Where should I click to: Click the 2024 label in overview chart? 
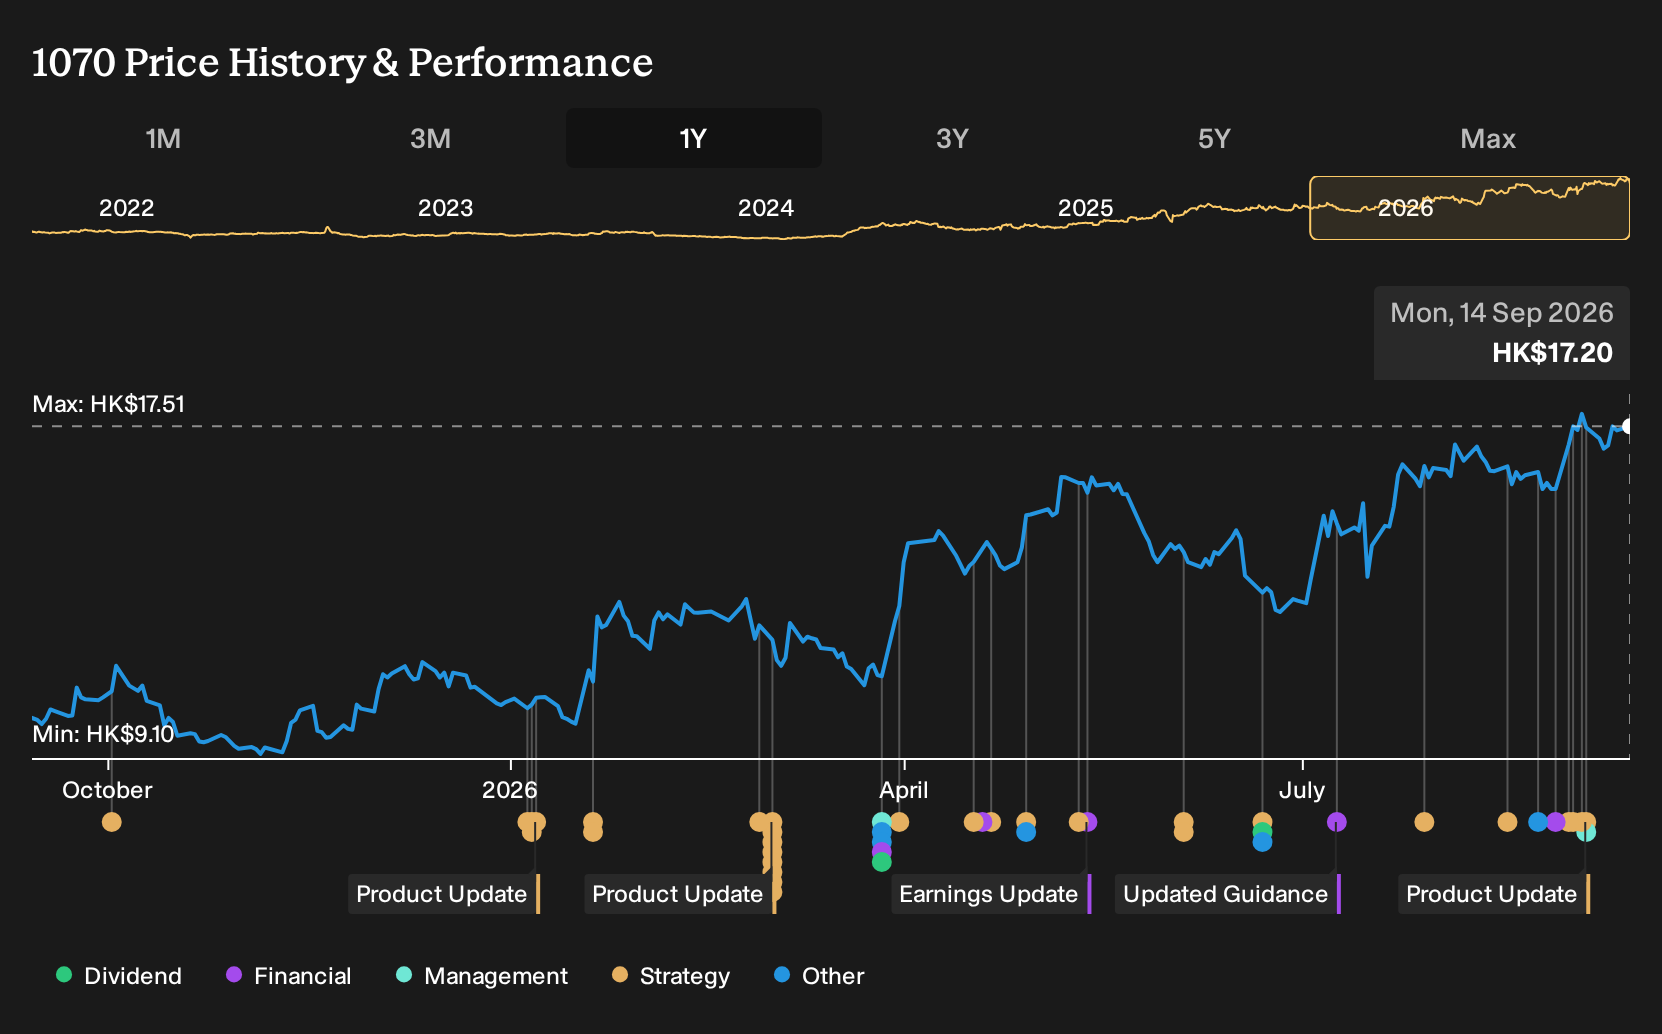click(x=766, y=208)
